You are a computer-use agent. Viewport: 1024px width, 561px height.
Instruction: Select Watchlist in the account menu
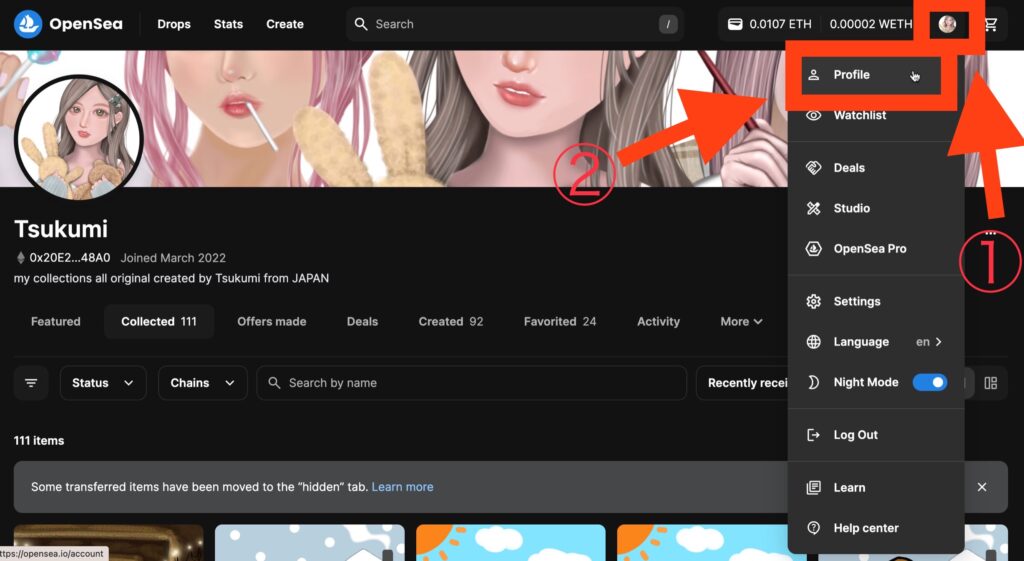(x=876, y=116)
